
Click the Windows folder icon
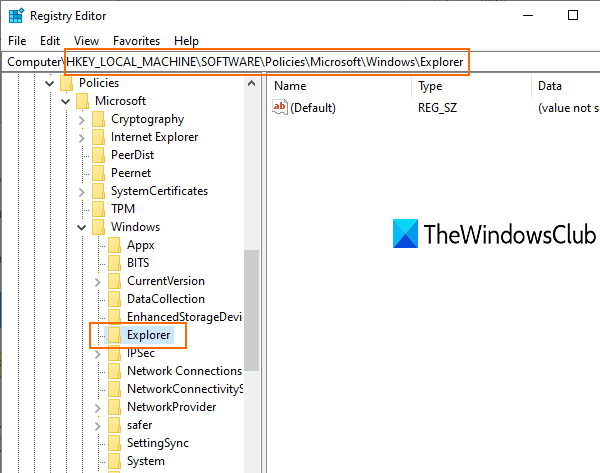coord(99,227)
